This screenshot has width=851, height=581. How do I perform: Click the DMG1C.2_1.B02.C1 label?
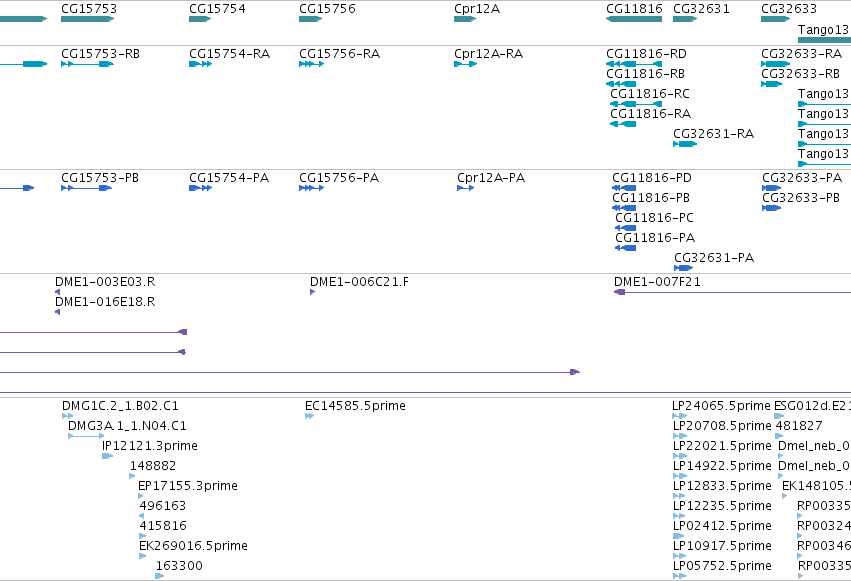(x=120, y=406)
